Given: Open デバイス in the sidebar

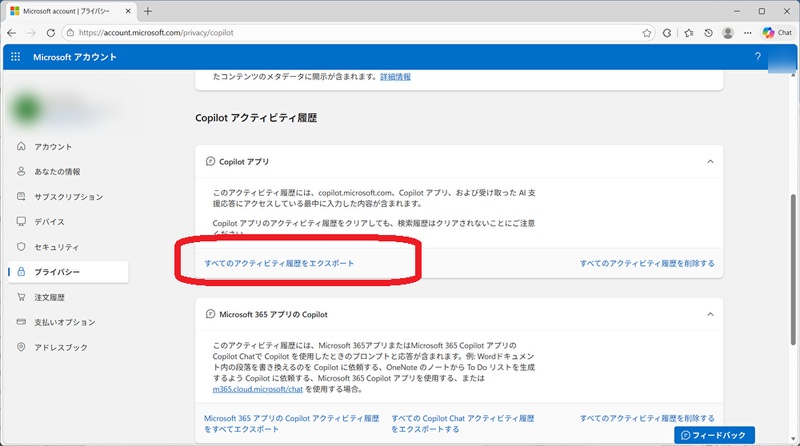Looking at the screenshot, I should (x=68, y=221).
